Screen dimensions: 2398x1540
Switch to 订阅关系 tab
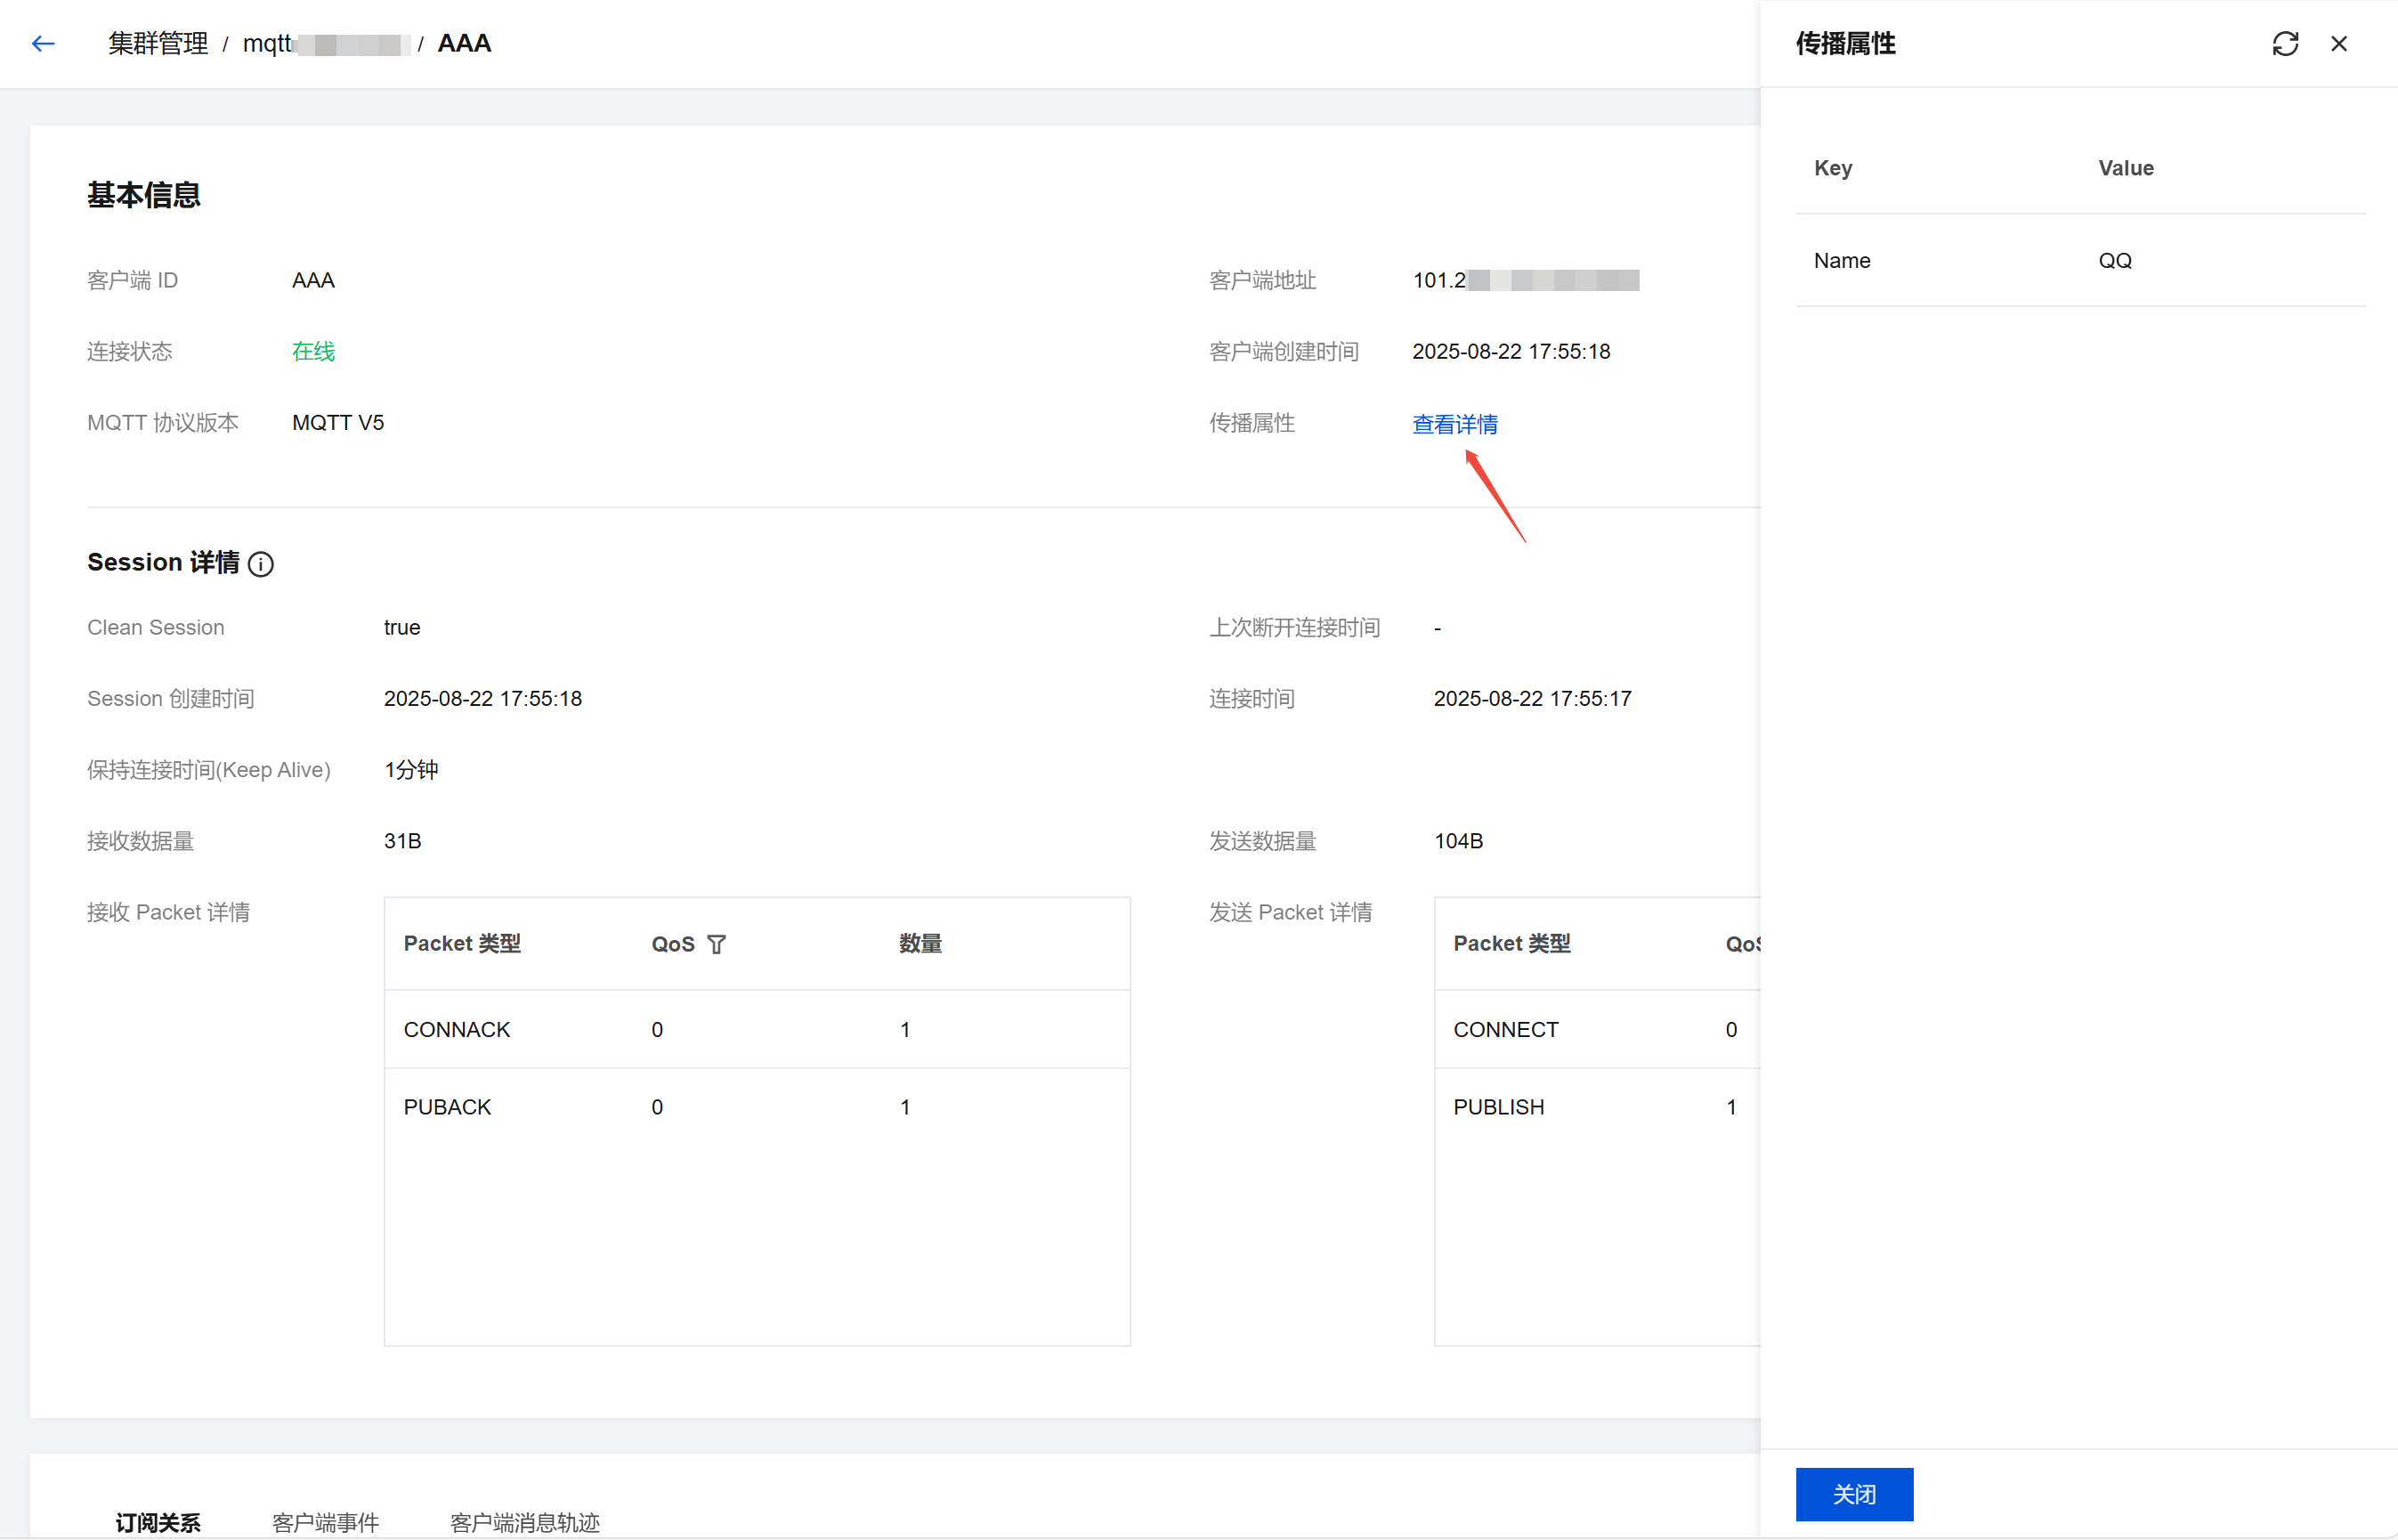[158, 1522]
